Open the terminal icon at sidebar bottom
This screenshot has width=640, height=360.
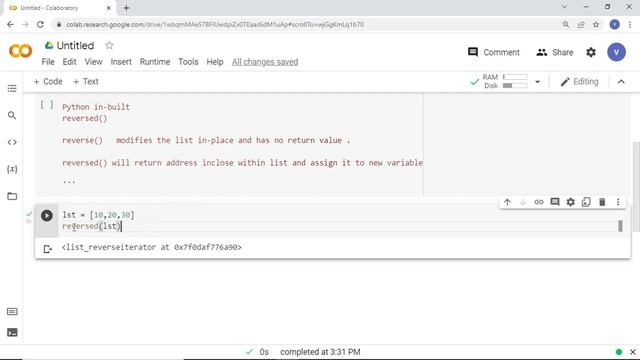(x=12, y=333)
